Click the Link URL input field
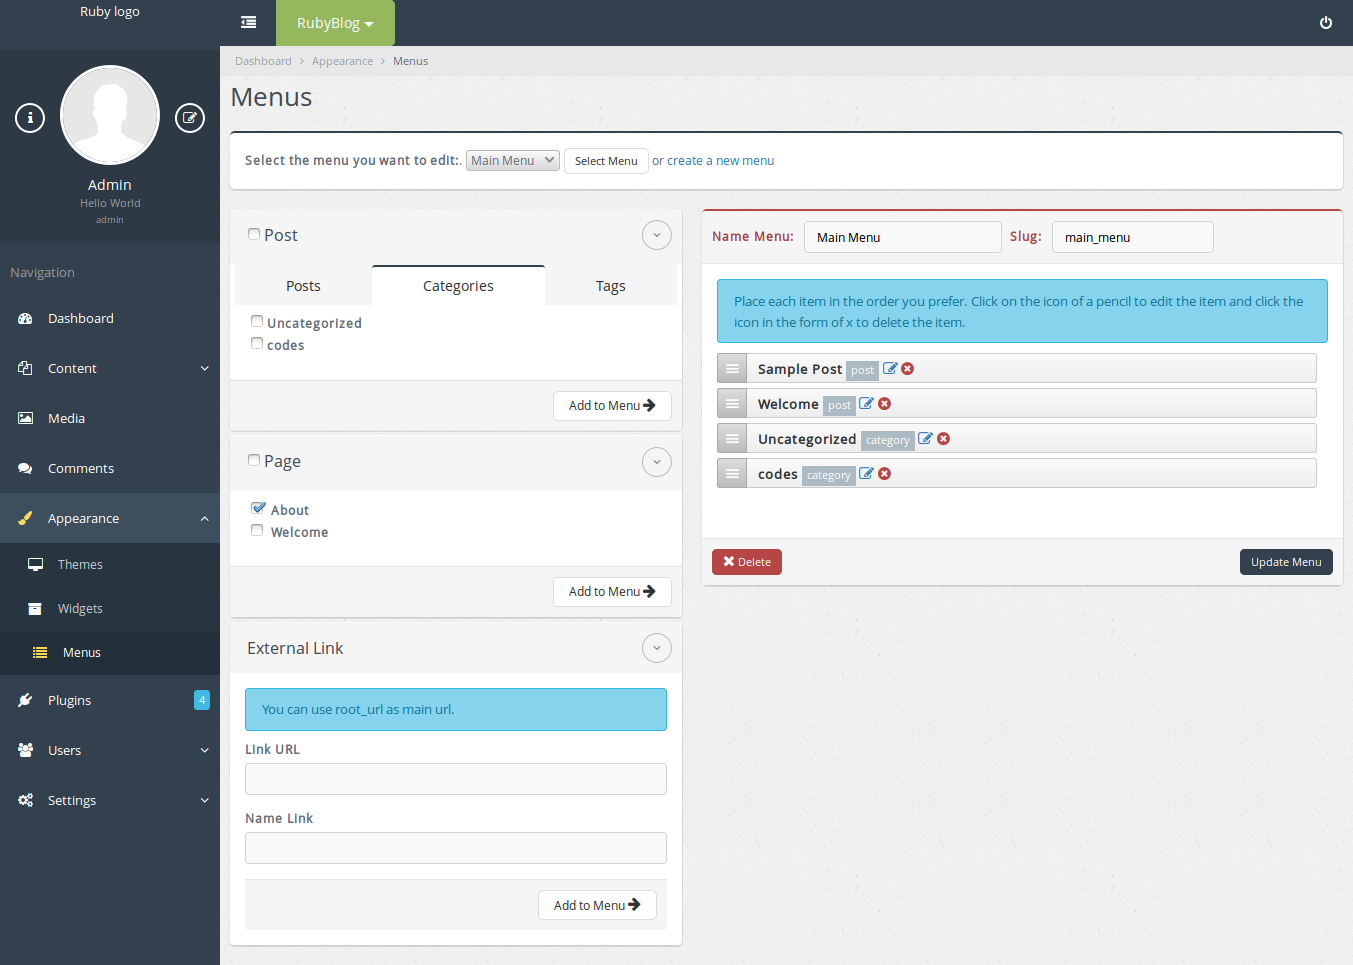Screen dimensions: 1353x965 pos(455,779)
